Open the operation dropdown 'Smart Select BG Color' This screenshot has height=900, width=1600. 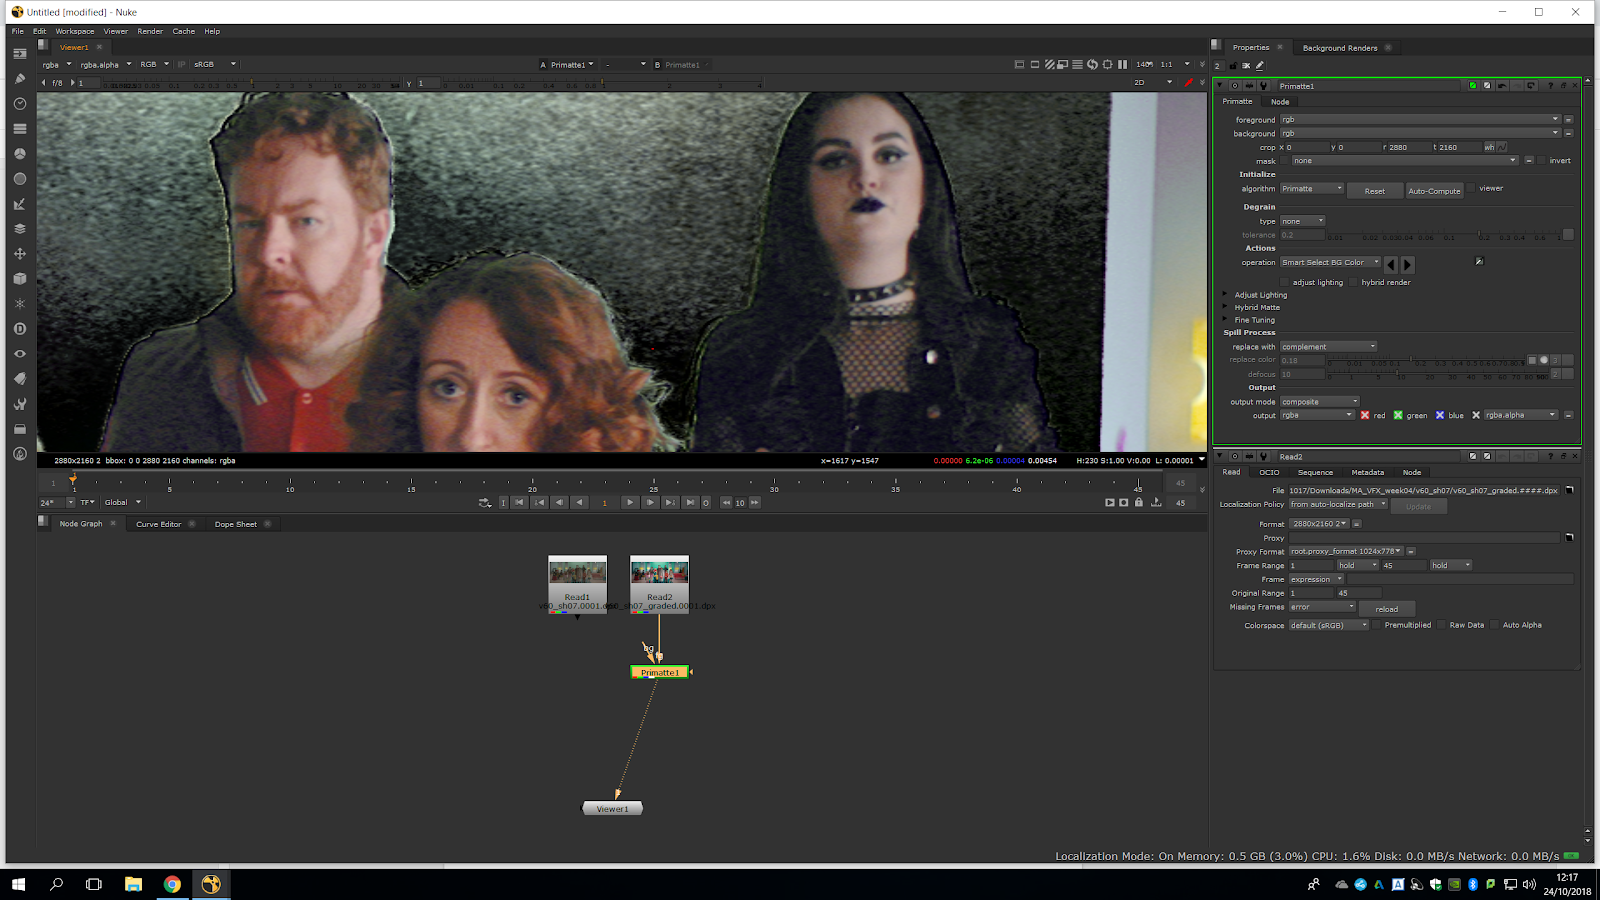pos(1329,263)
